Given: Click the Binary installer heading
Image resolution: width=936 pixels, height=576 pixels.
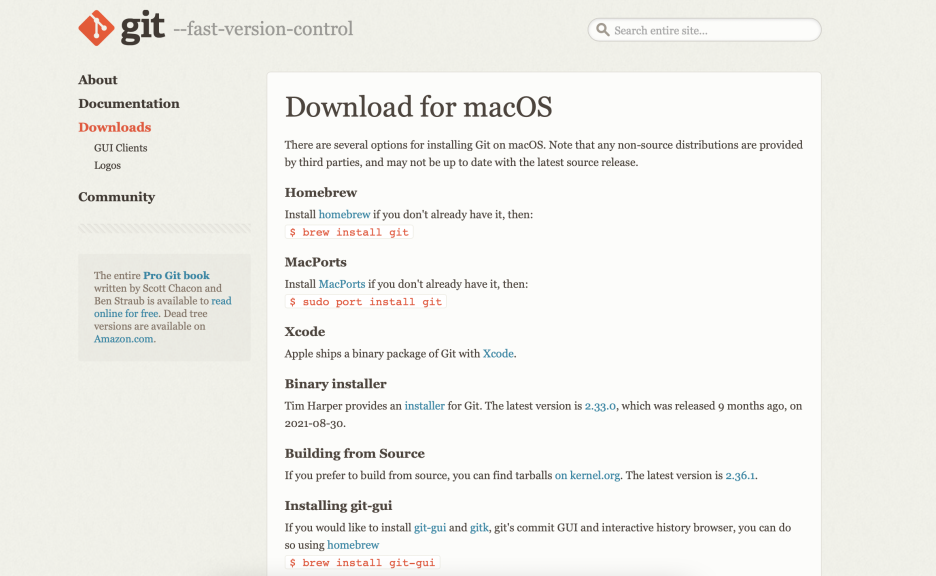Looking at the screenshot, I should pos(335,384).
